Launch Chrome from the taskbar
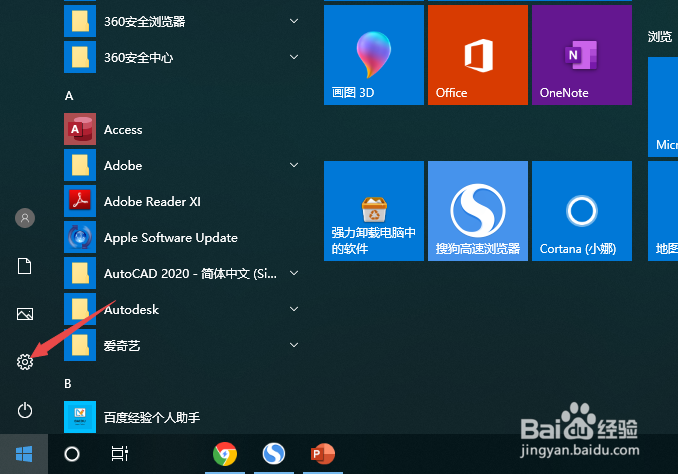The image size is (678, 474). coord(225,454)
